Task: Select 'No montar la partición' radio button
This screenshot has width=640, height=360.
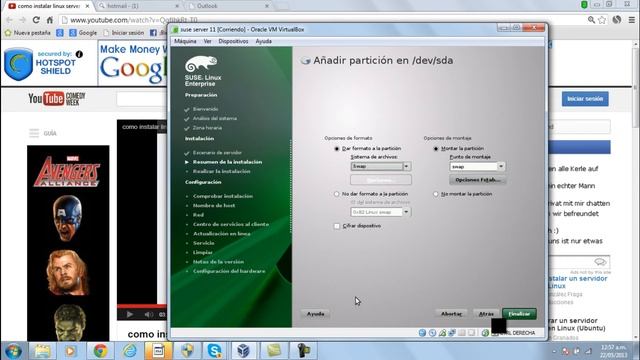Action: (x=436, y=194)
